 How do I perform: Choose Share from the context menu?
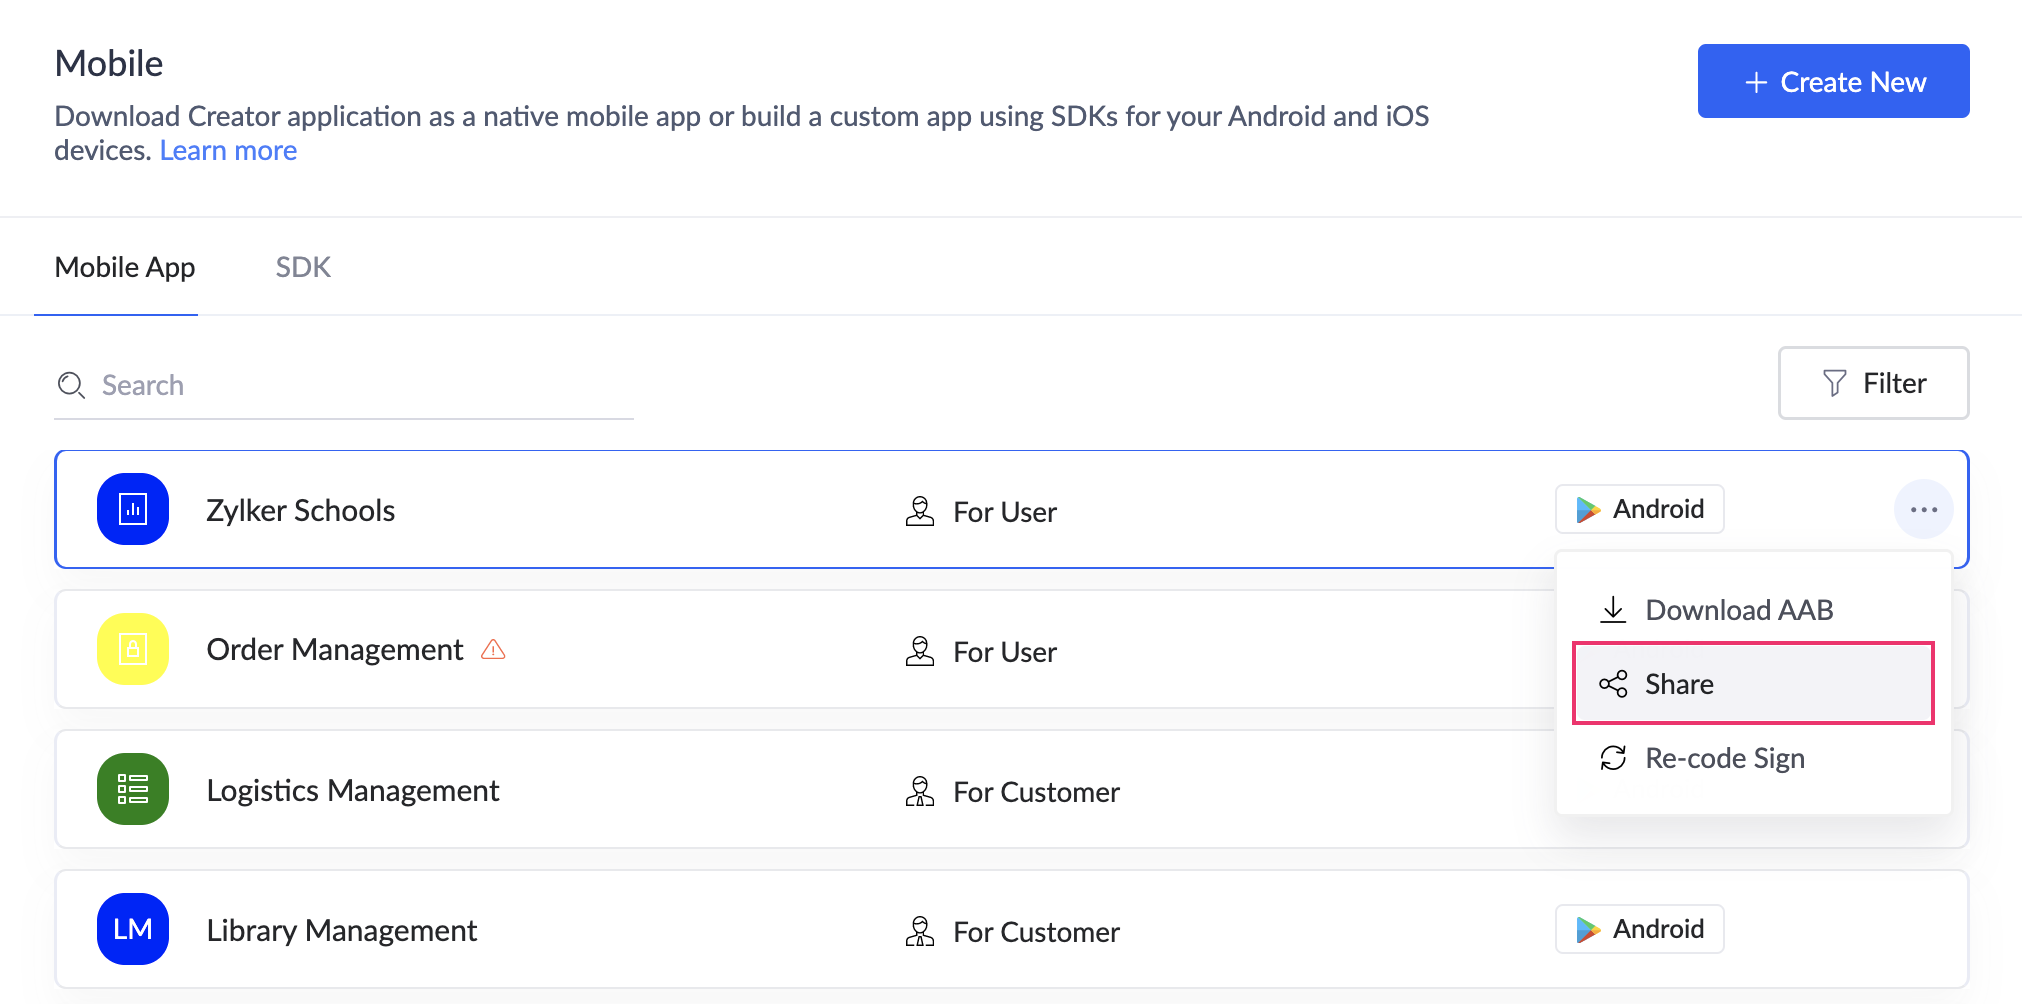[x=1752, y=684]
